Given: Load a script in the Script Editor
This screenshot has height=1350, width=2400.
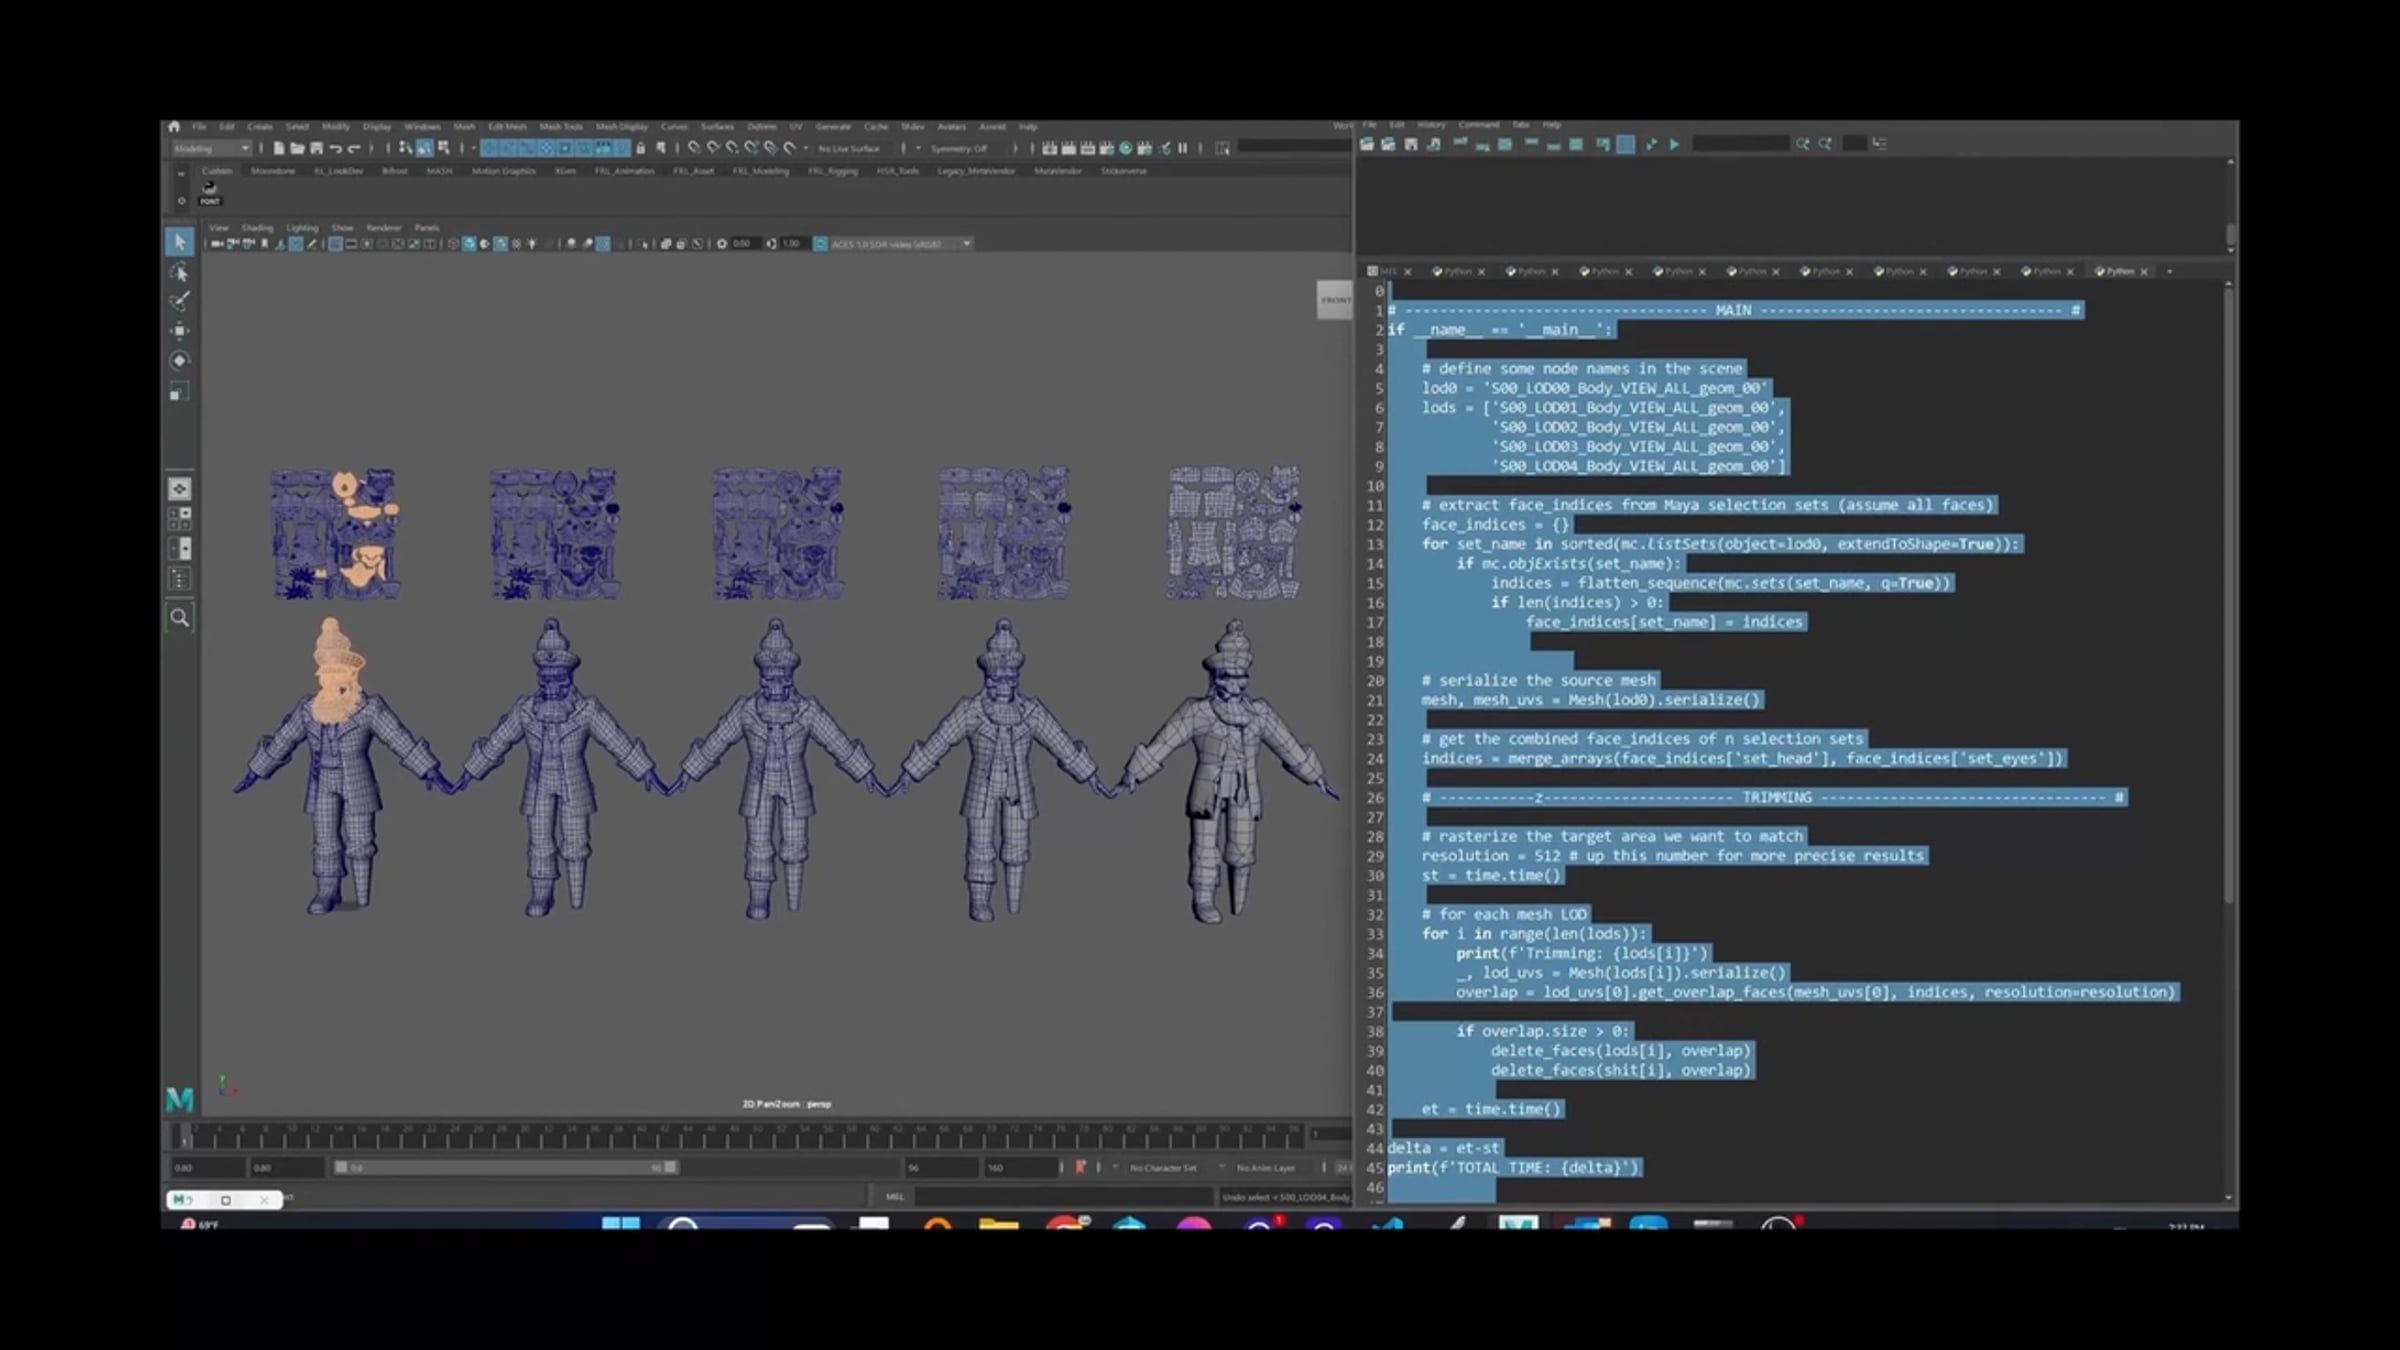Looking at the screenshot, I should click(1366, 145).
